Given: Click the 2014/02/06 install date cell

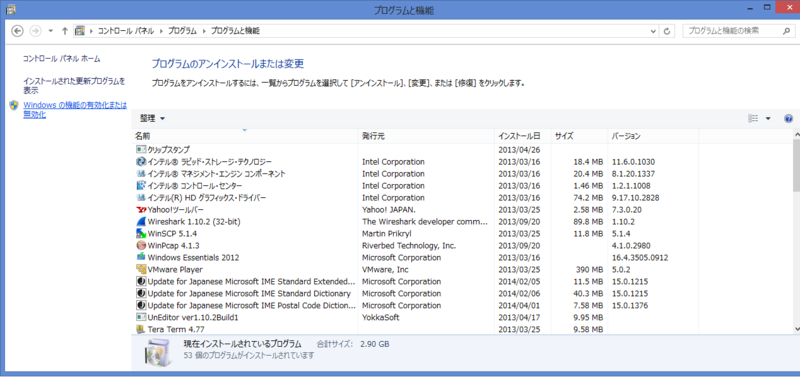Looking at the screenshot, I should (519, 294).
